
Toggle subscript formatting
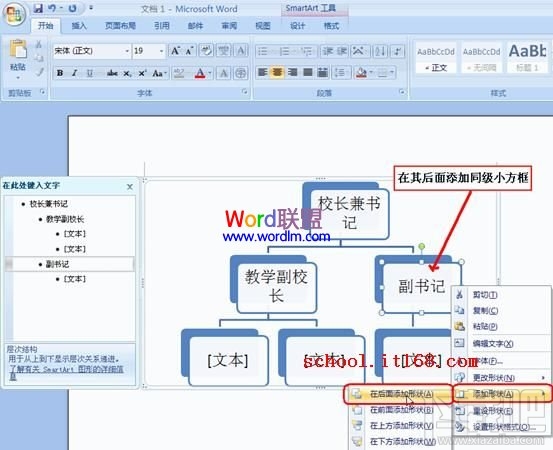127,73
